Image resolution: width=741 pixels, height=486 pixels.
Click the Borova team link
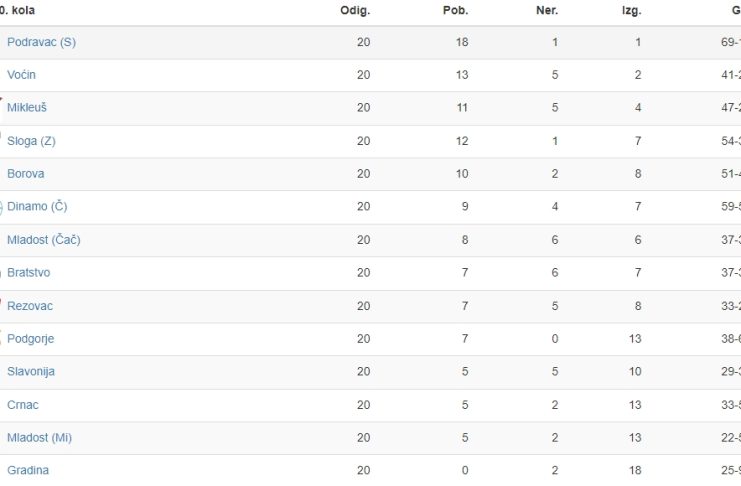pyautogui.click(x=26, y=174)
